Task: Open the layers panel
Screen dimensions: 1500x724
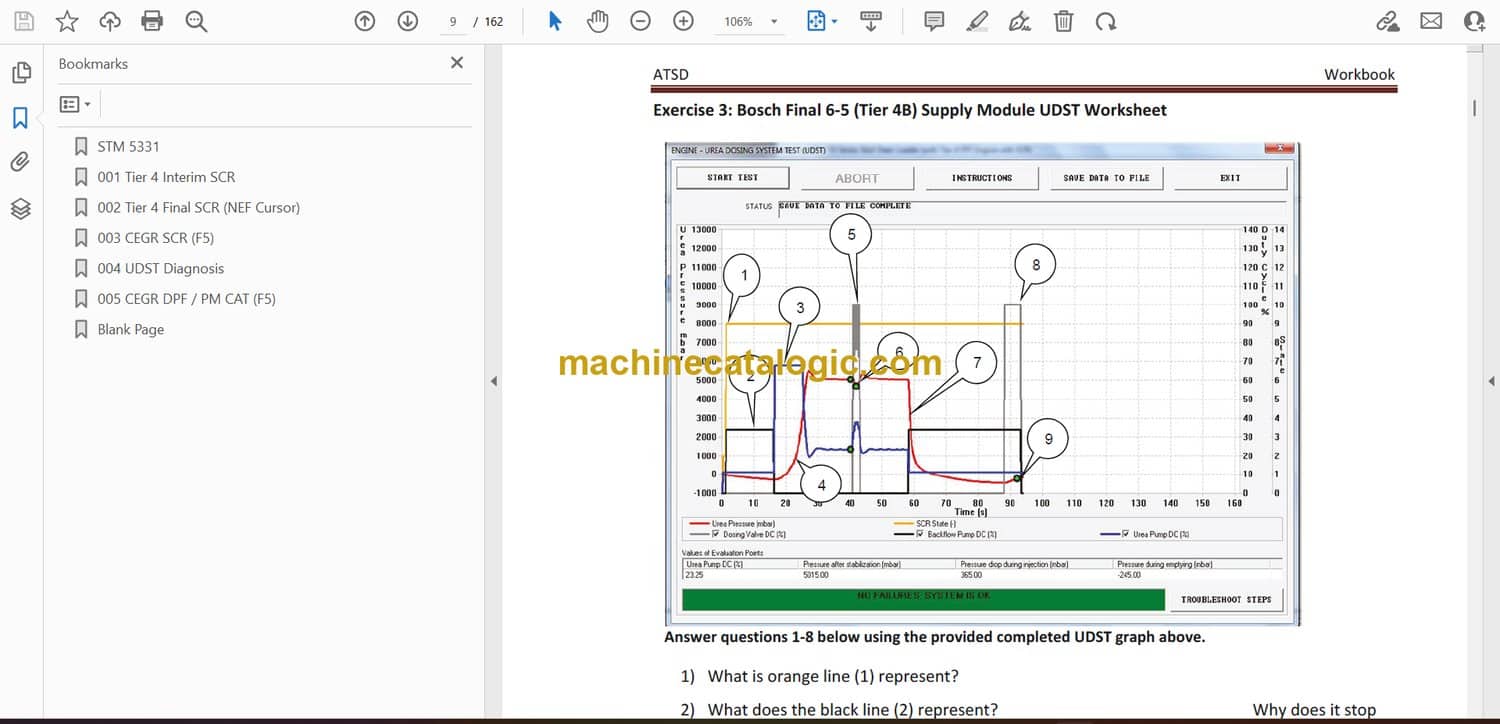Action: (x=20, y=208)
